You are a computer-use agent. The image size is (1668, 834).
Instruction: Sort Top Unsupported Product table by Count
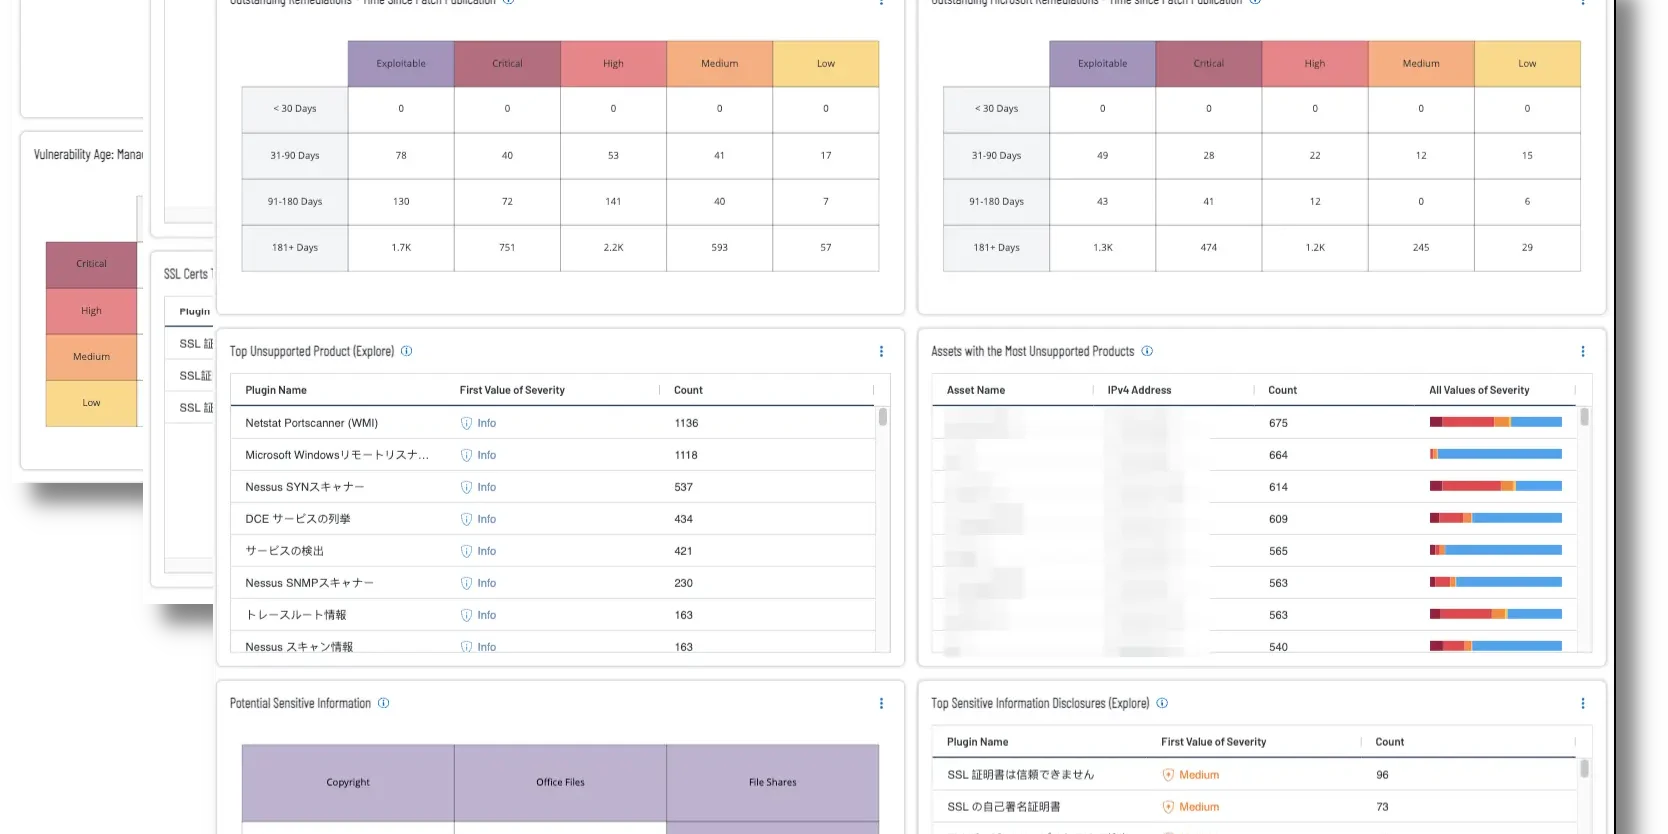coord(688,390)
